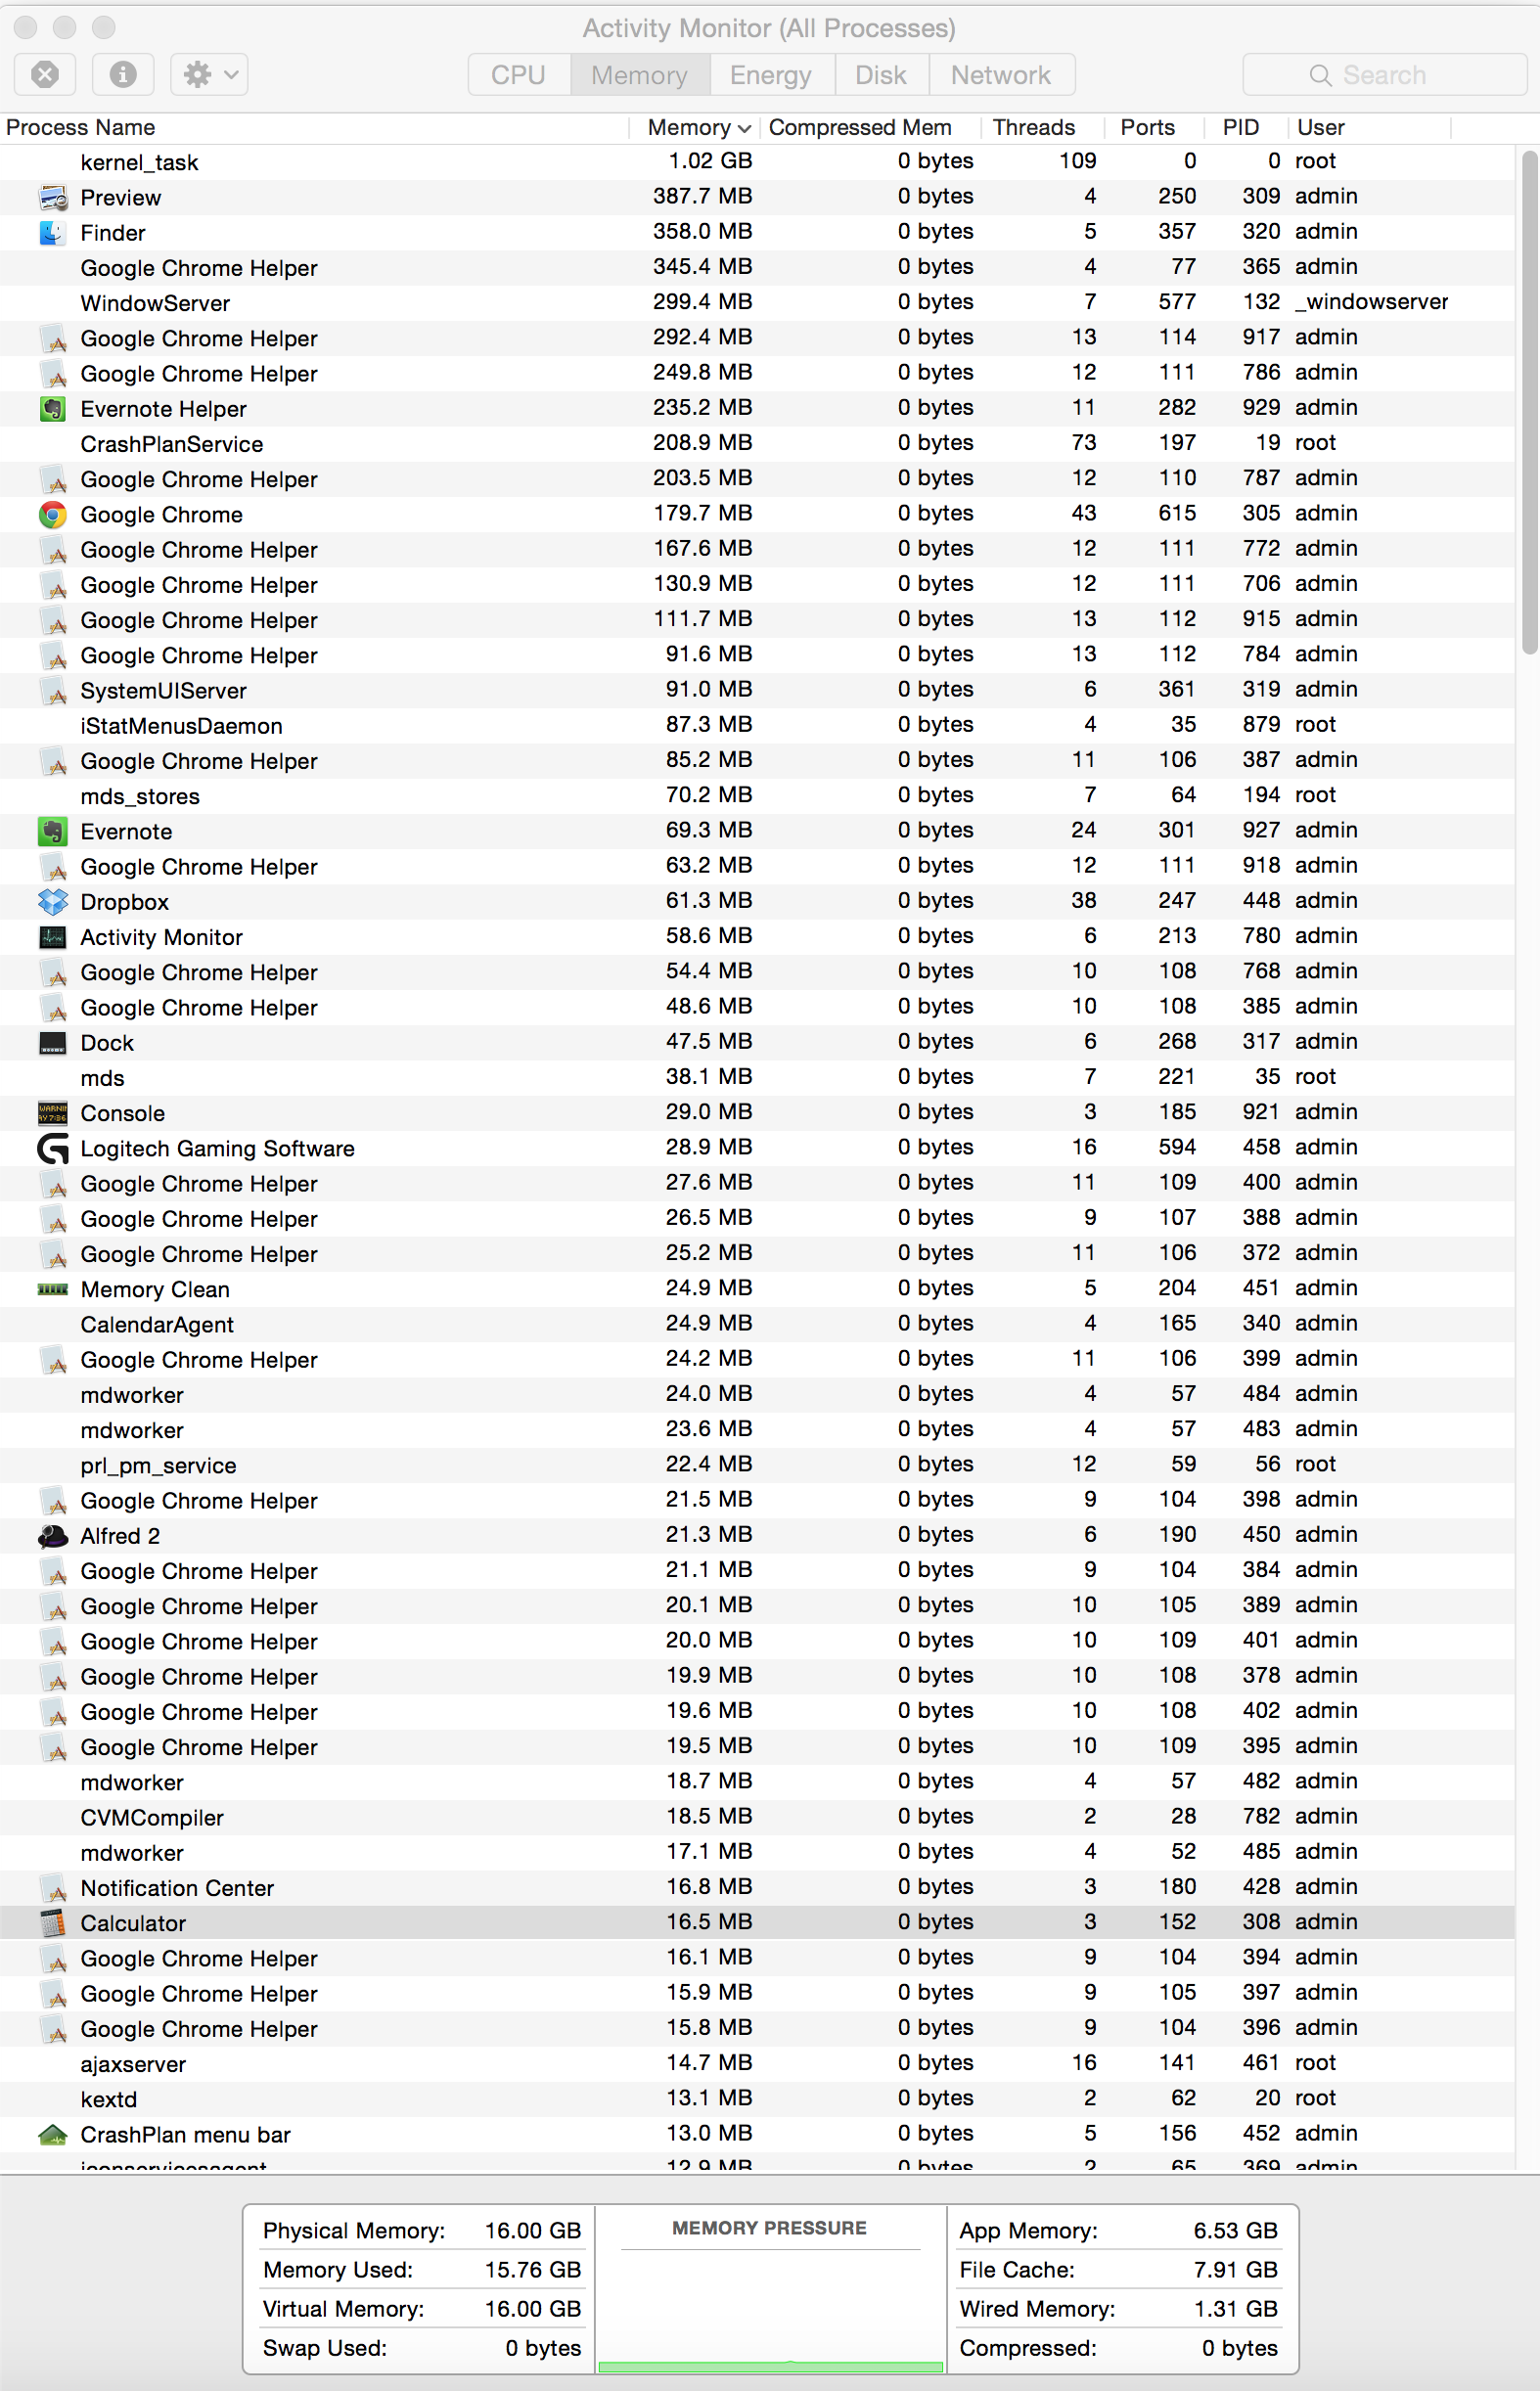Click the Finder app icon

(53, 233)
